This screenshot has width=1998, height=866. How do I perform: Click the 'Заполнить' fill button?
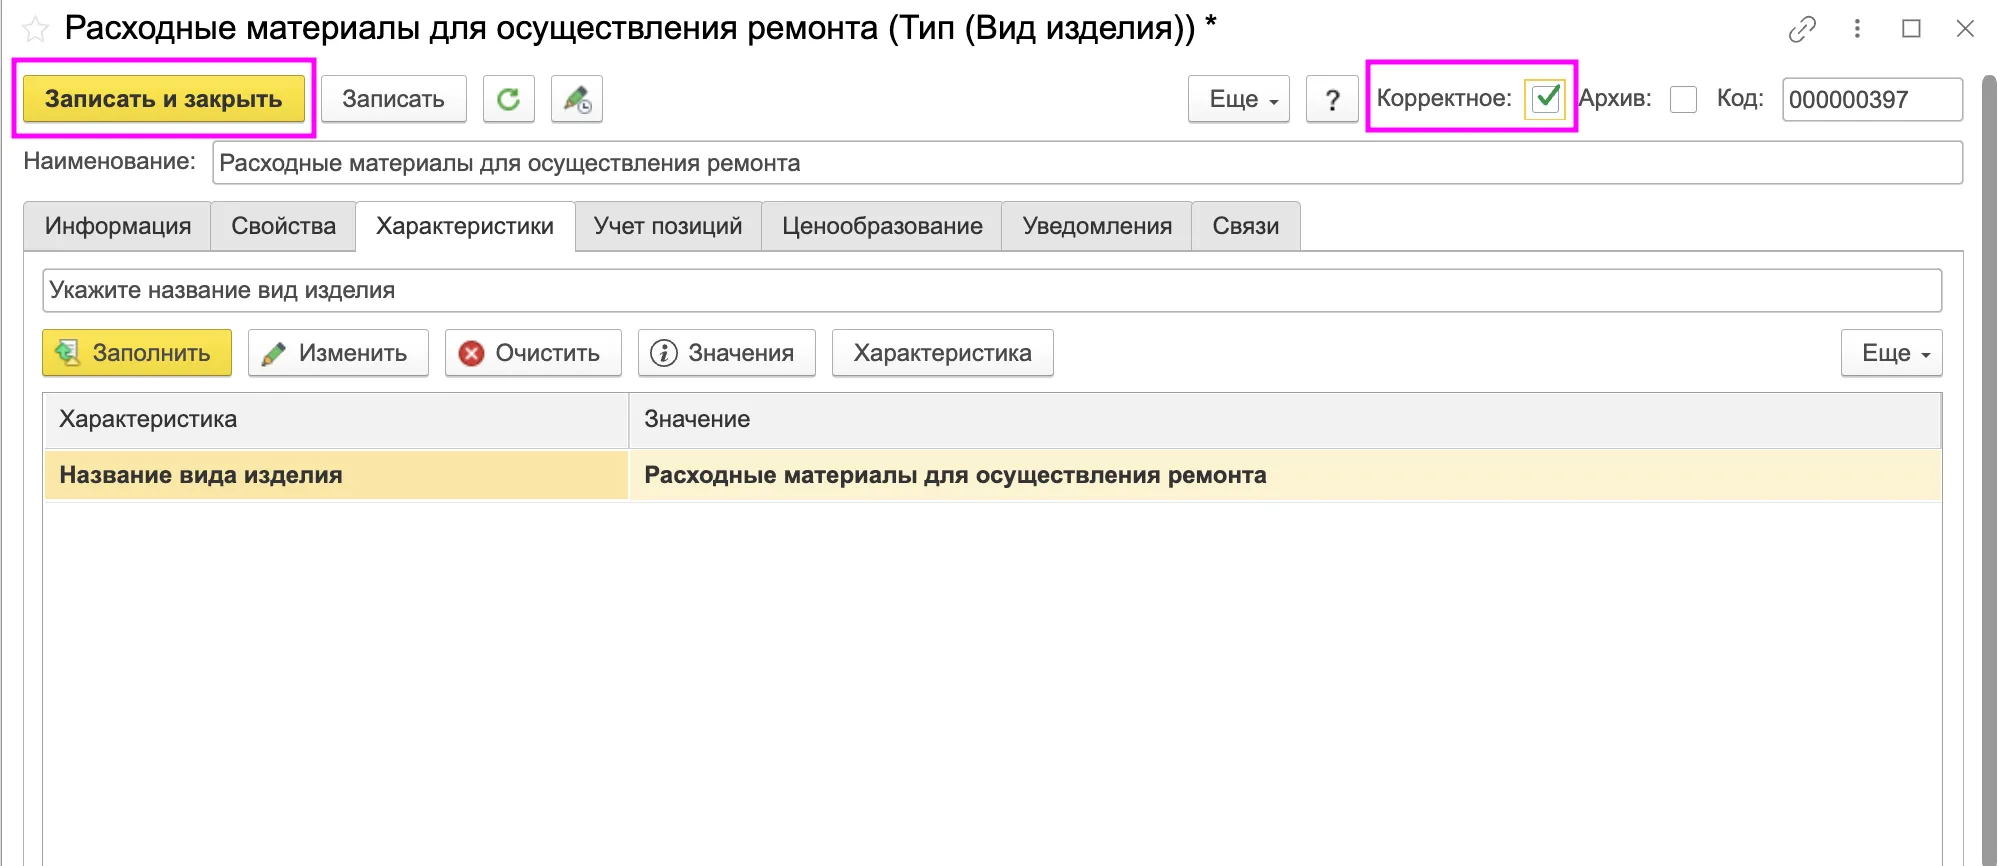[137, 353]
